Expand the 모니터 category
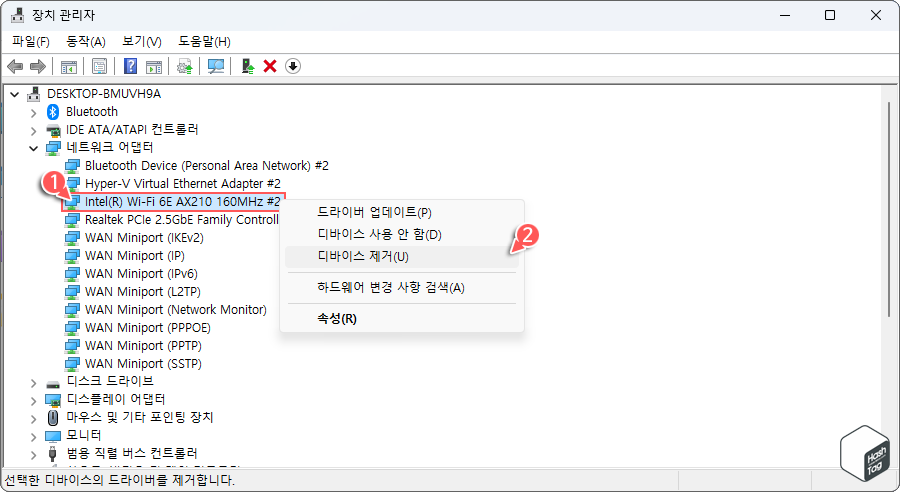The width and height of the screenshot is (900, 492). [x=34, y=436]
